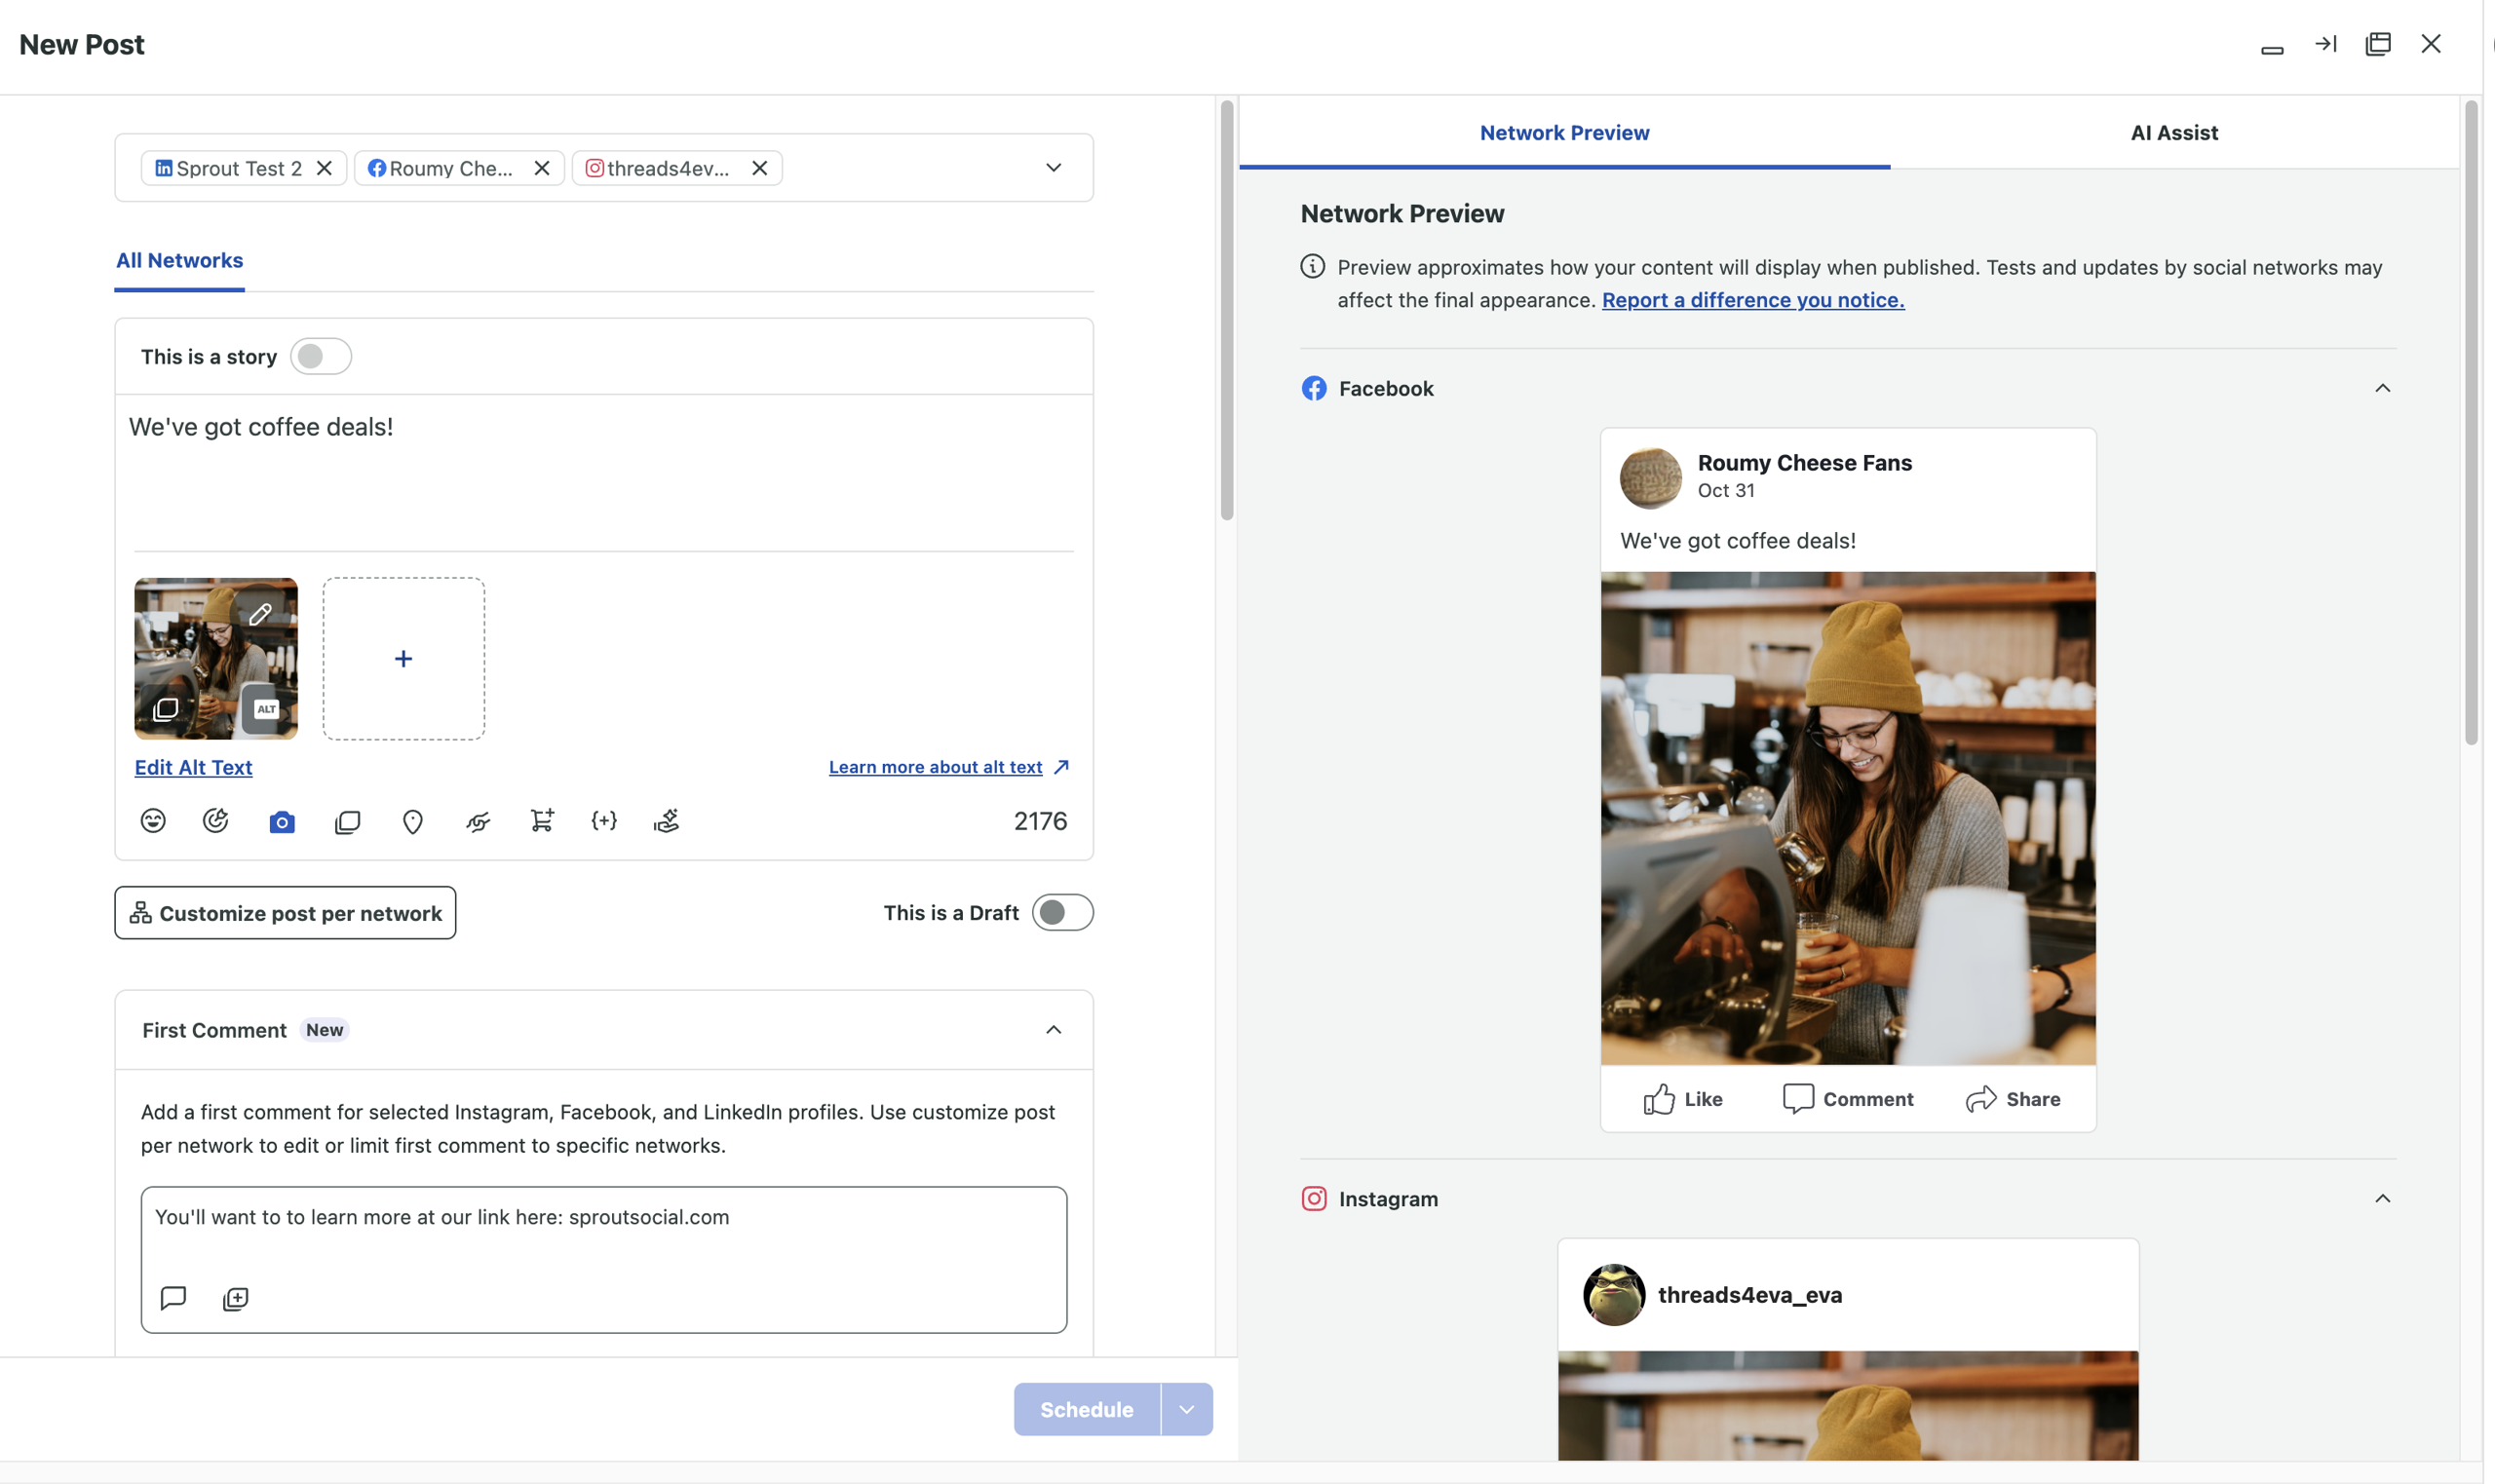Click the coffee image thumbnail

[x=216, y=659]
